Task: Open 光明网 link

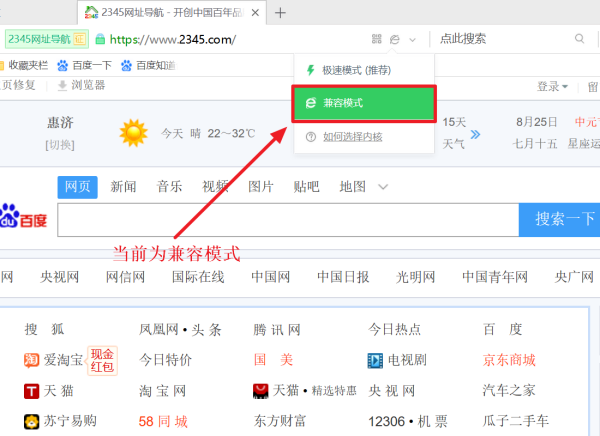Action: click(x=416, y=277)
